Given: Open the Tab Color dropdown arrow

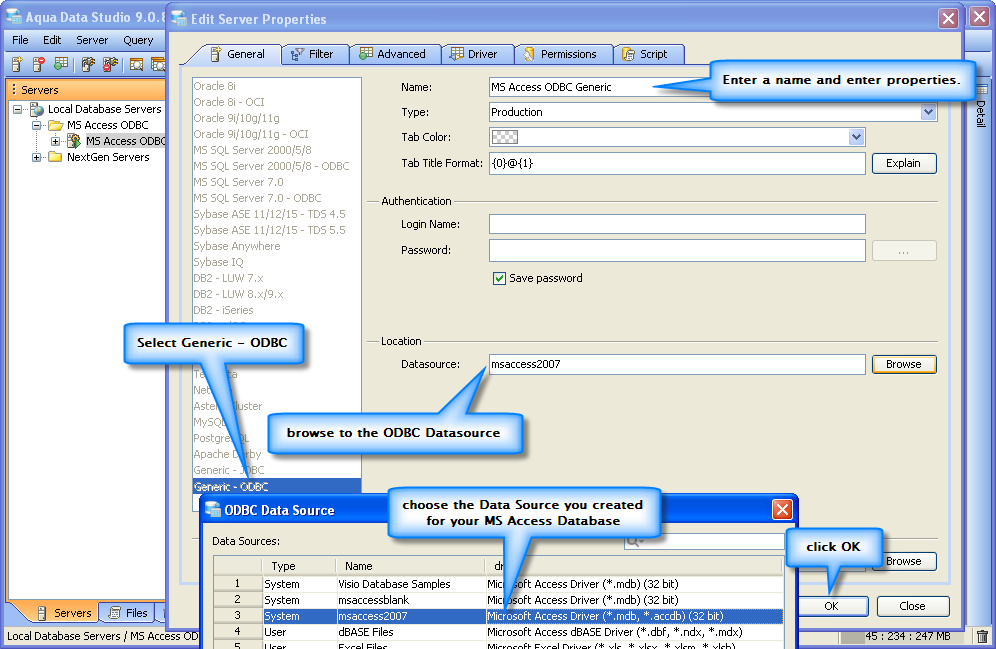Looking at the screenshot, I should point(856,137).
